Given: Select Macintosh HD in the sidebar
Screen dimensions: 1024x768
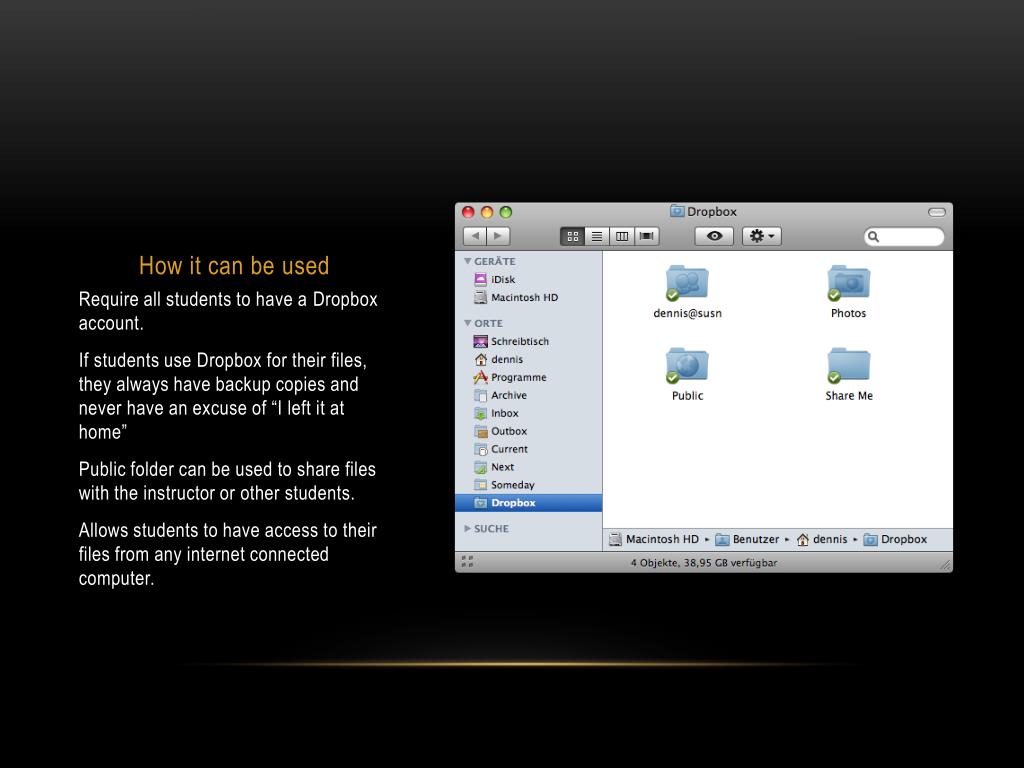Looking at the screenshot, I should point(528,298).
